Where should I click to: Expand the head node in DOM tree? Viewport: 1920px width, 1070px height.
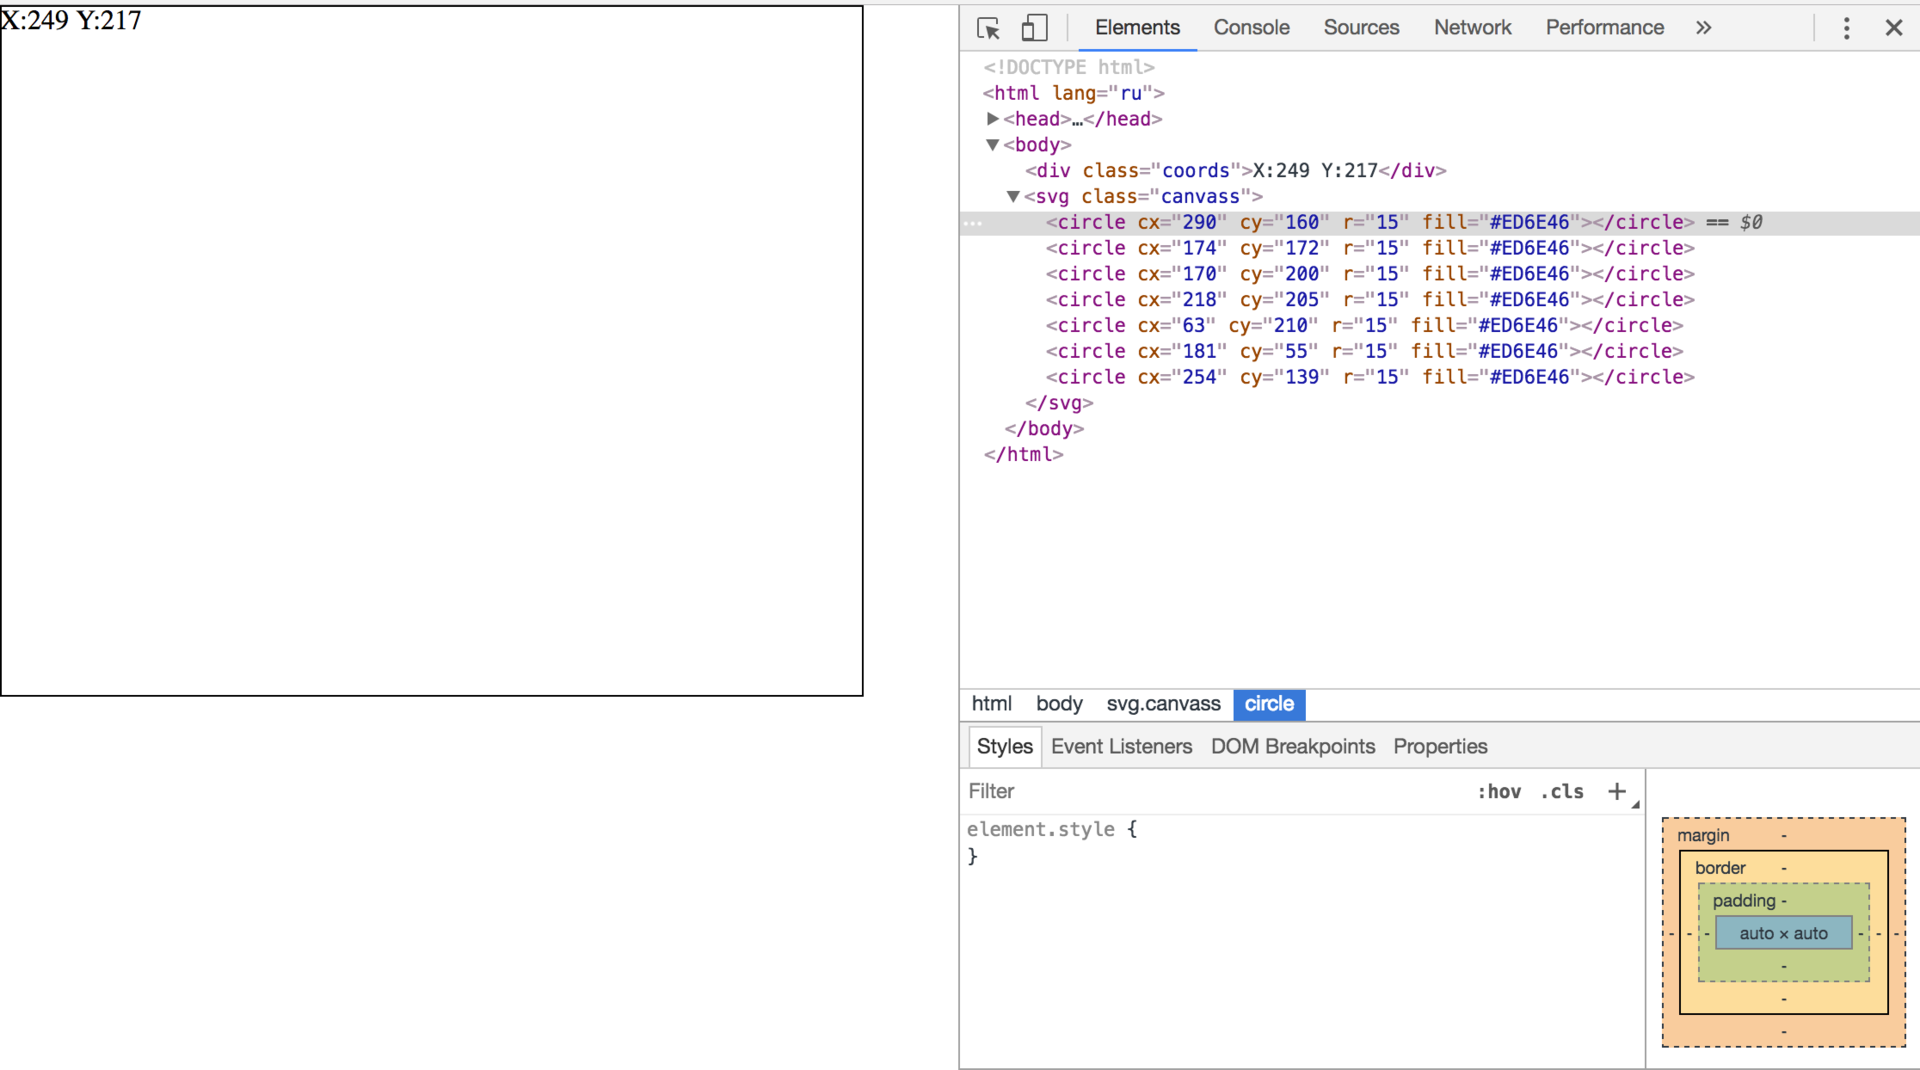click(992, 119)
